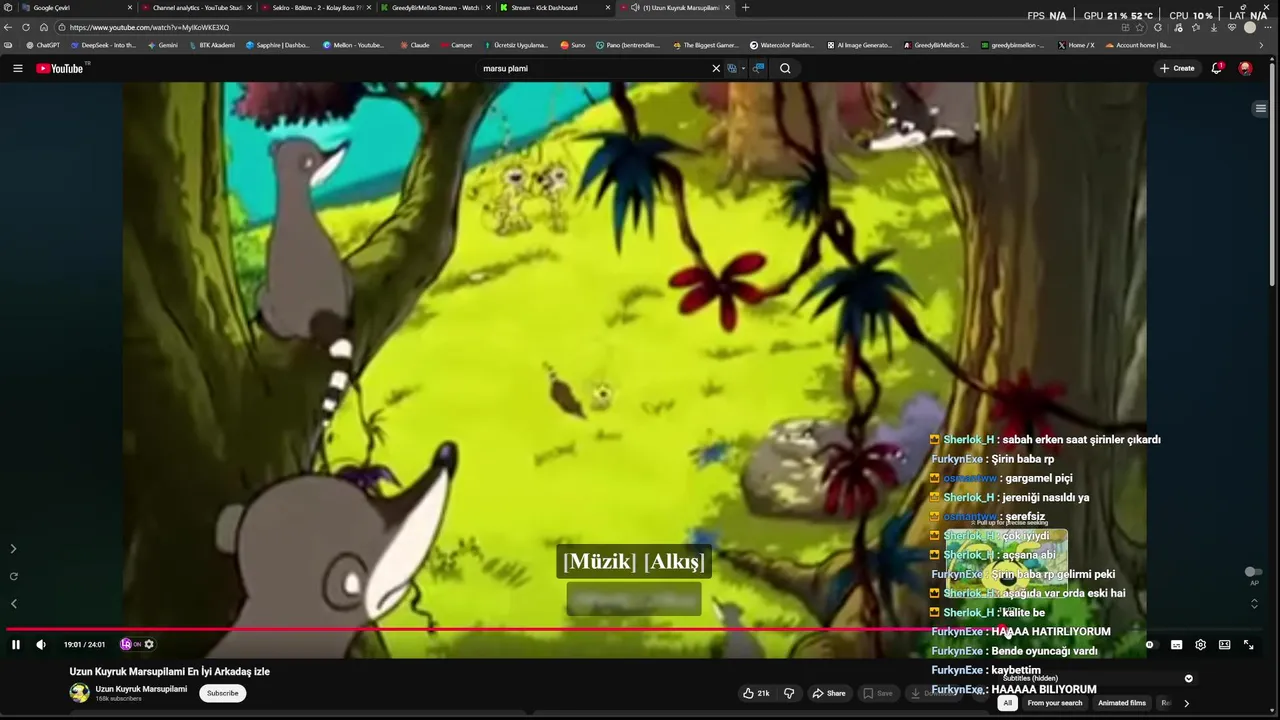Click the reload icon on left sidebar
The width and height of the screenshot is (1280, 720).
(x=13, y=576)
